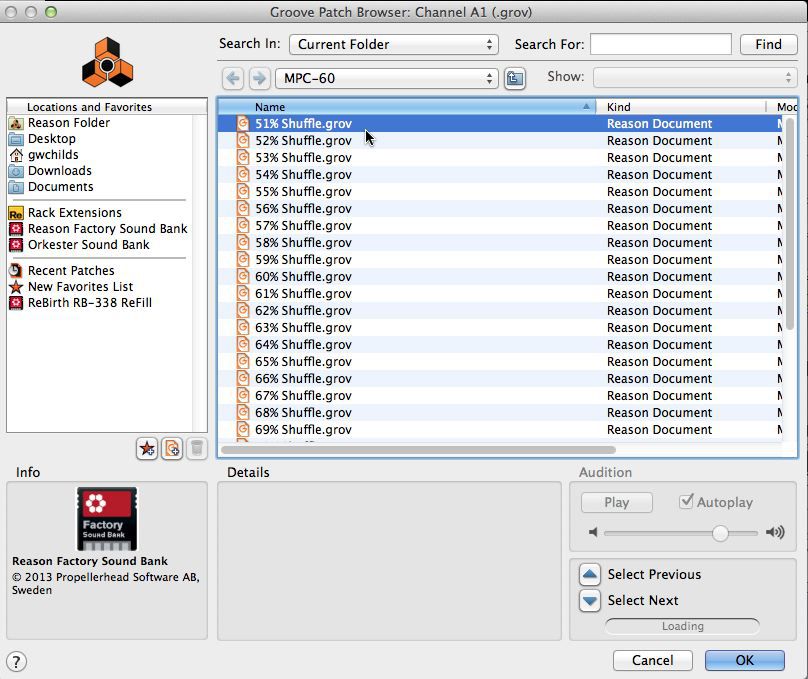Click the file list vertical scrollbar
This screenshot has height=679, width=808.
click(x=790, y=224)
